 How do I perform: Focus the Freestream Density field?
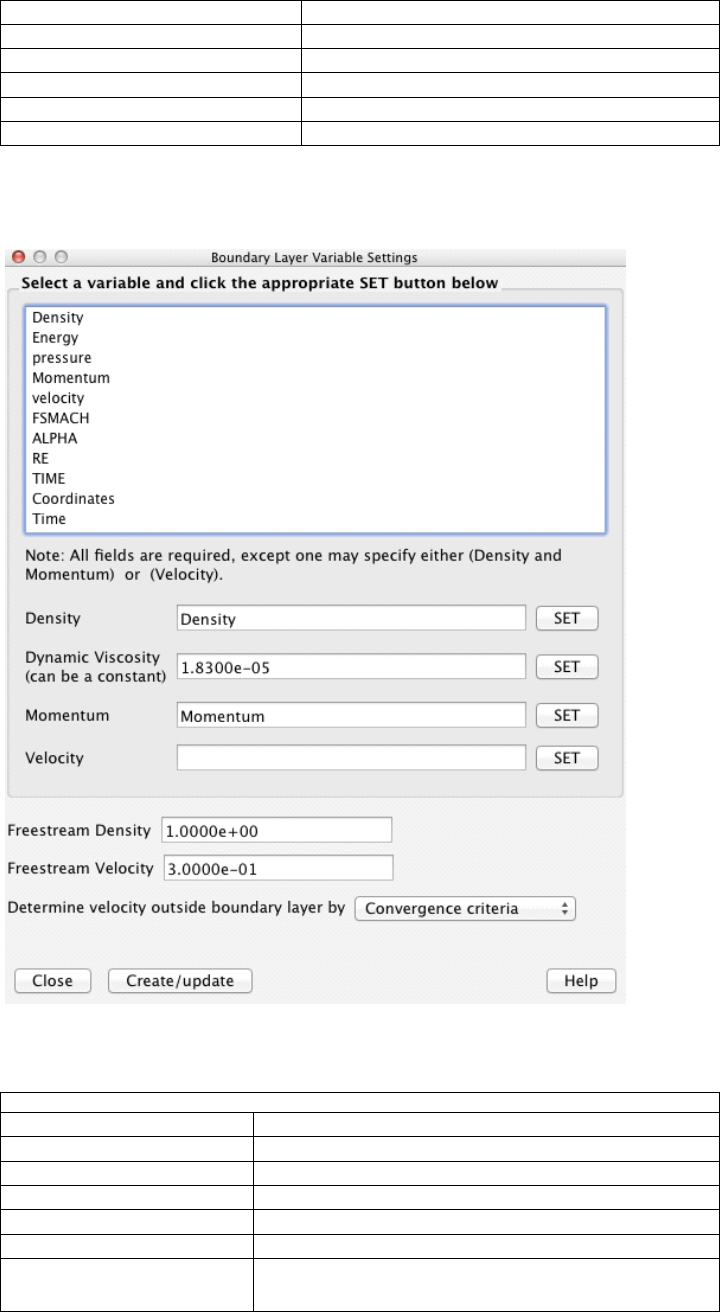pos(276,830)
